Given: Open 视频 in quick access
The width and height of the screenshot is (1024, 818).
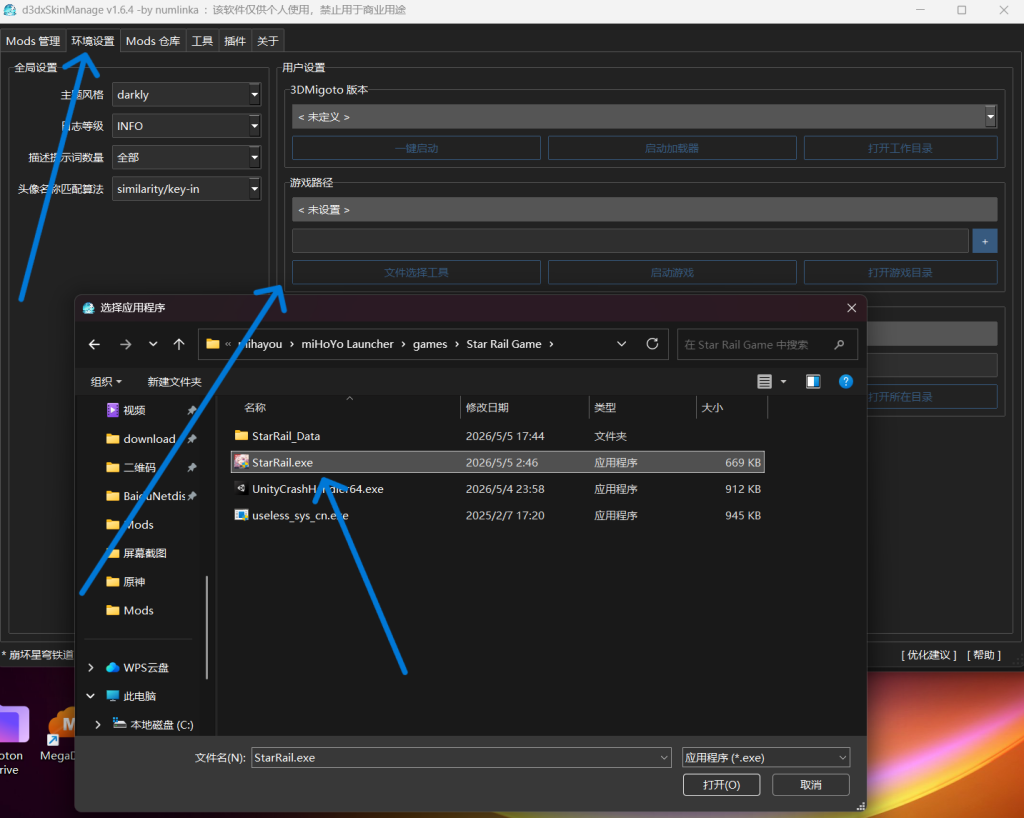Looking at the screenshot, I should click(x=134, y=410).
